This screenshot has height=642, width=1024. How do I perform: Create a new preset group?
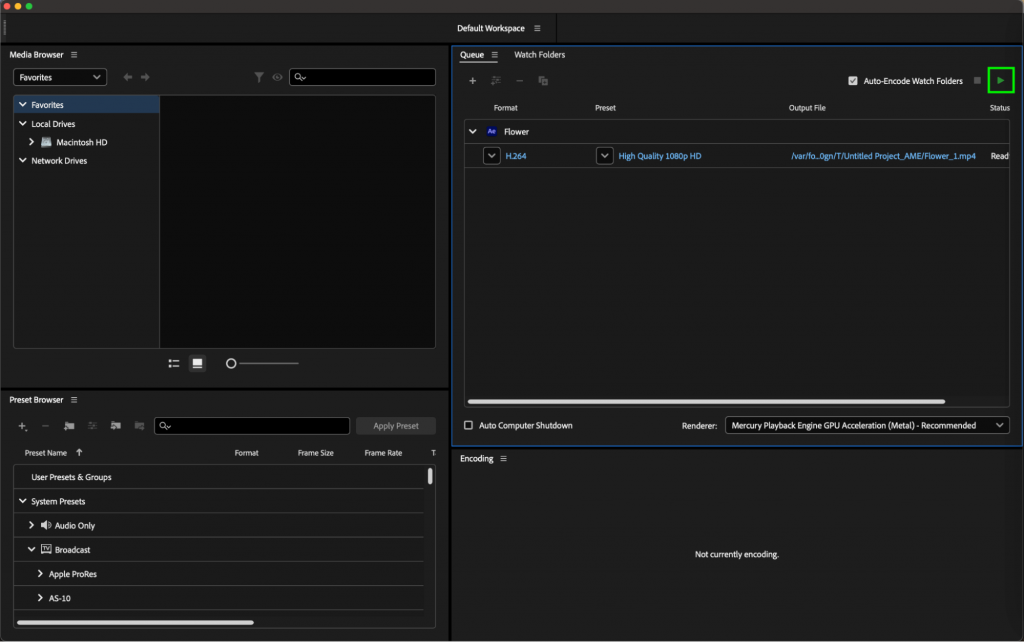click(68, 426)
